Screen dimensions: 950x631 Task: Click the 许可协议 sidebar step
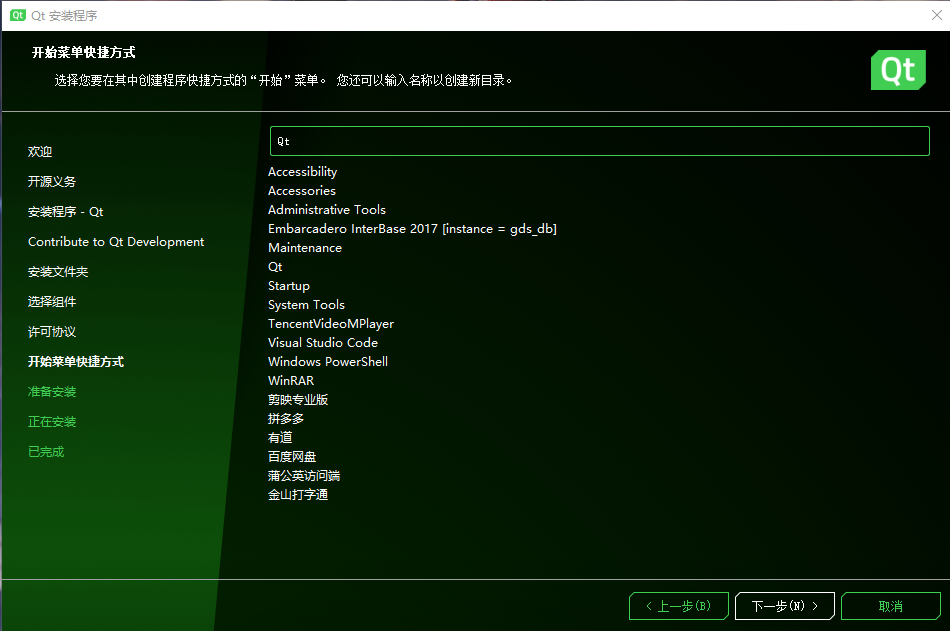52,332
